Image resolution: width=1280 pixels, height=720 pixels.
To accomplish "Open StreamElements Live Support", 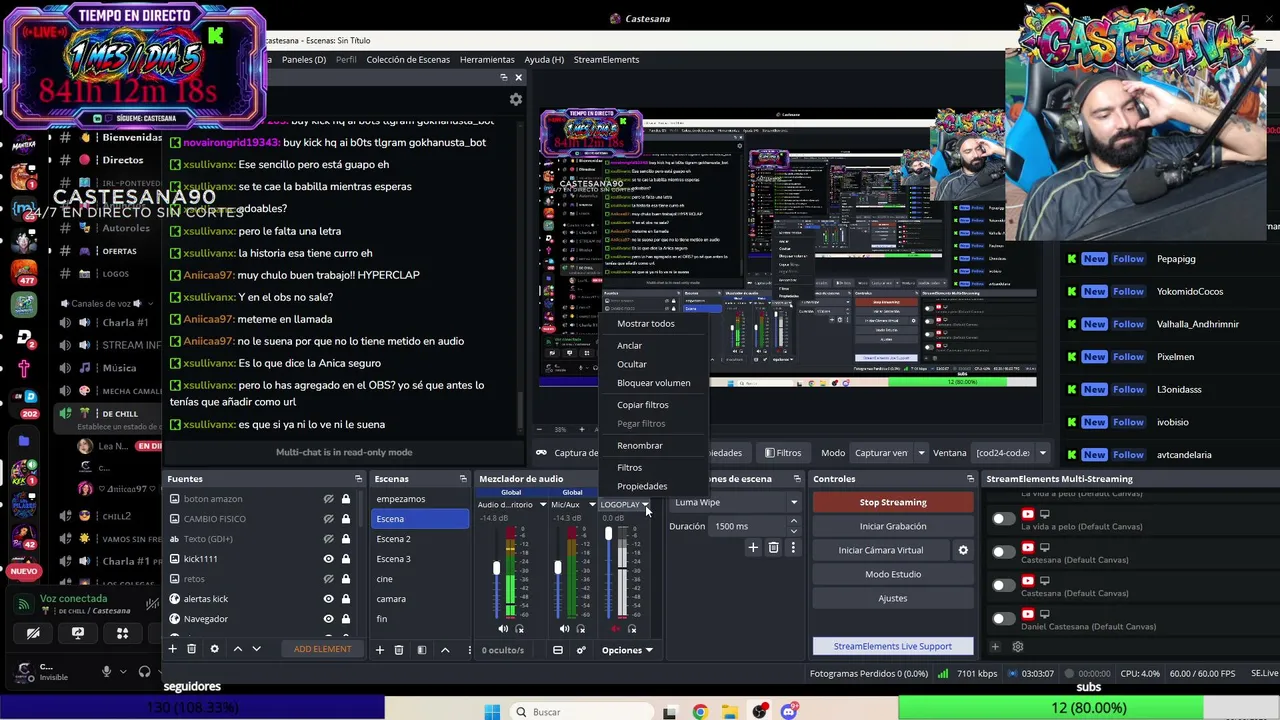I will [x=893, y=646].
